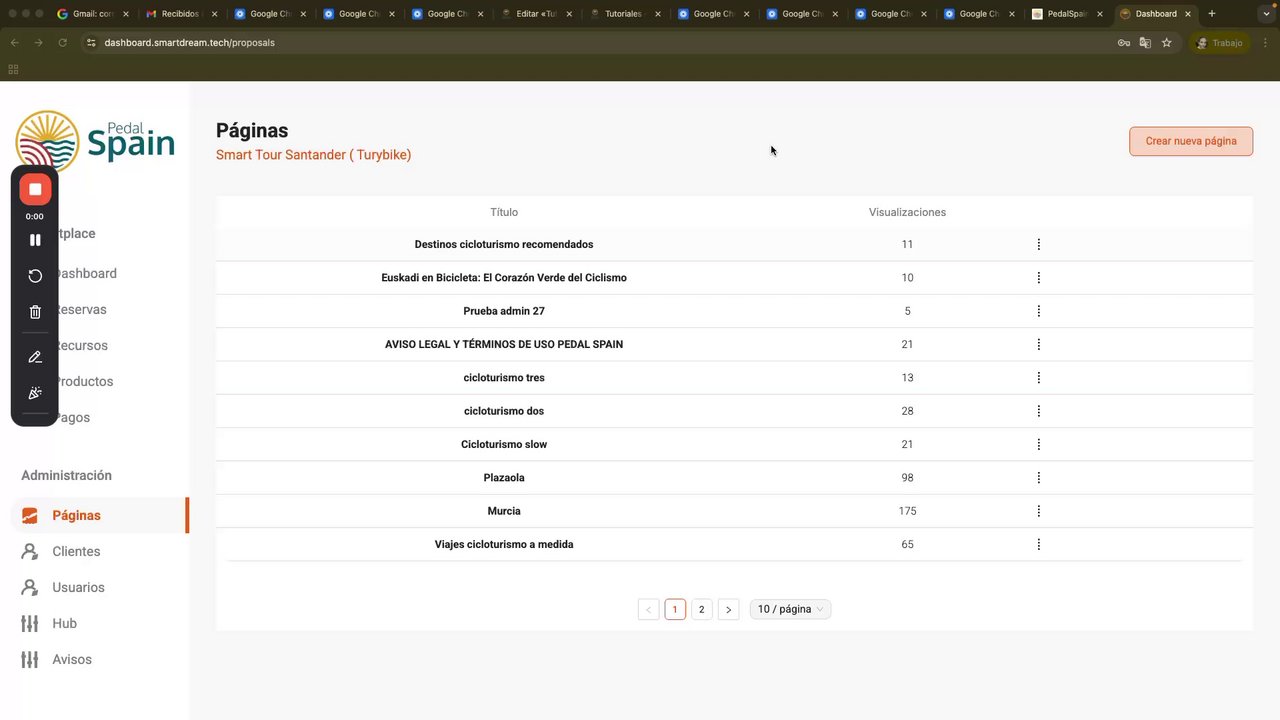Open options menu for the Murcia row
The image size is (1280, 720).
(1038, 511)
